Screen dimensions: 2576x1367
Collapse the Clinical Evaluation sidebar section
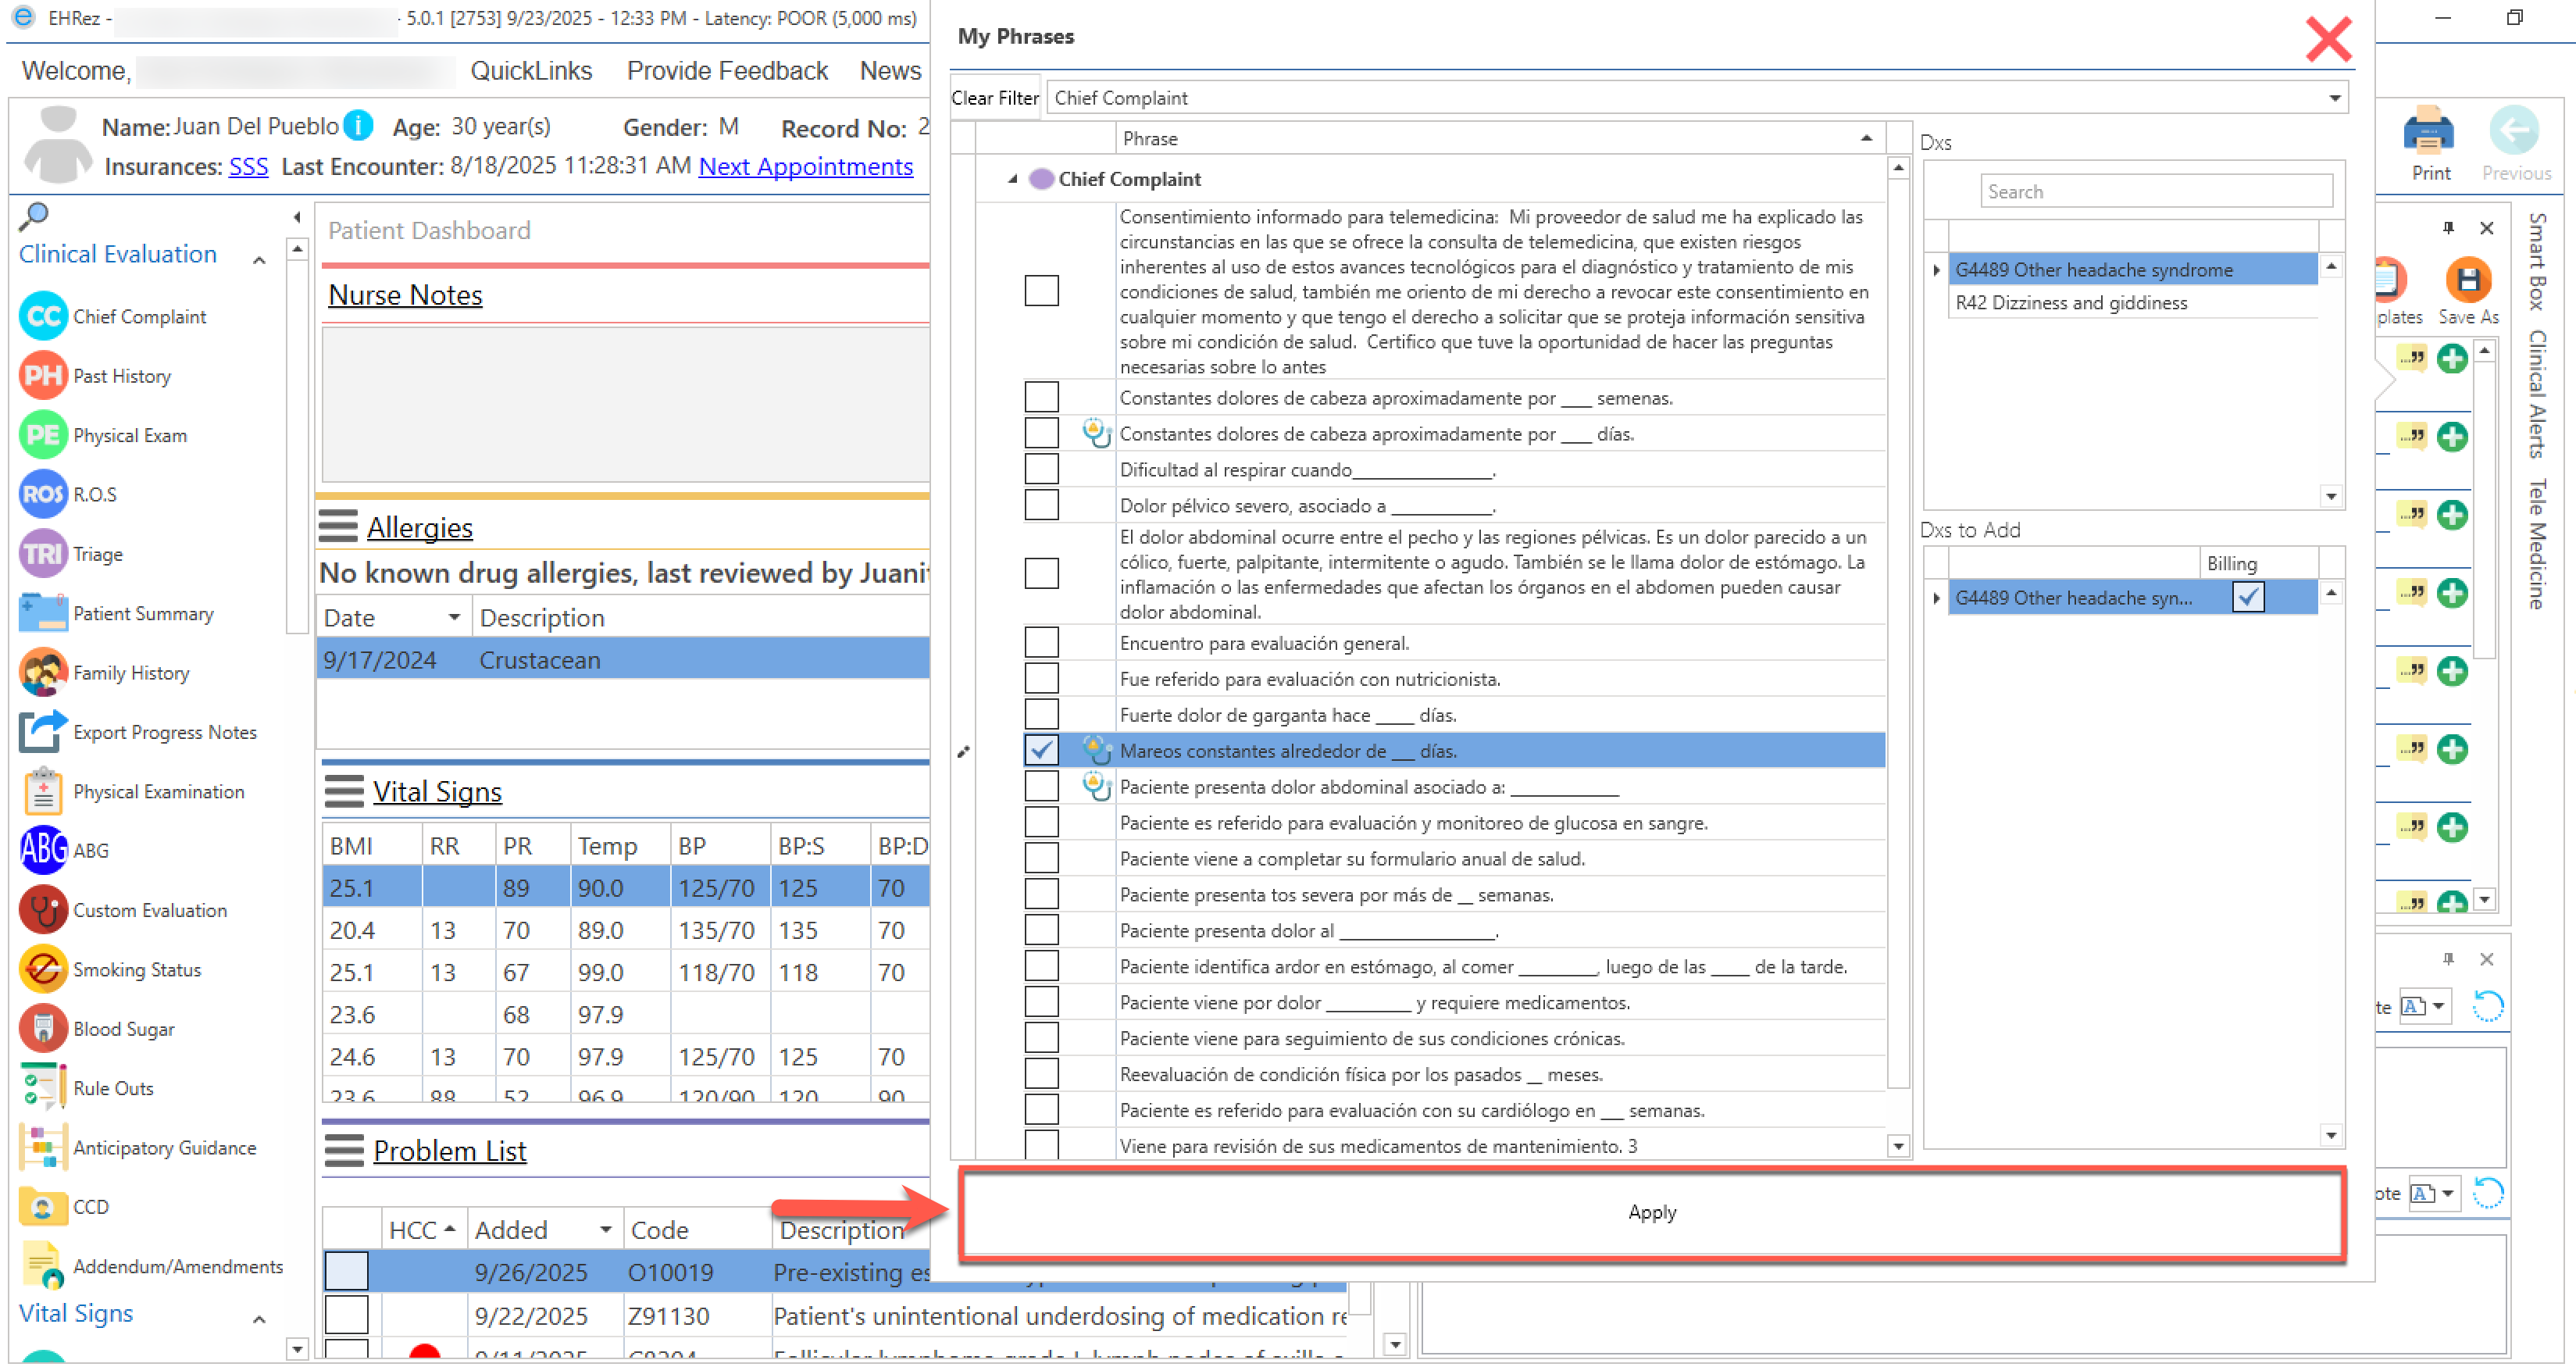point(259,259)
